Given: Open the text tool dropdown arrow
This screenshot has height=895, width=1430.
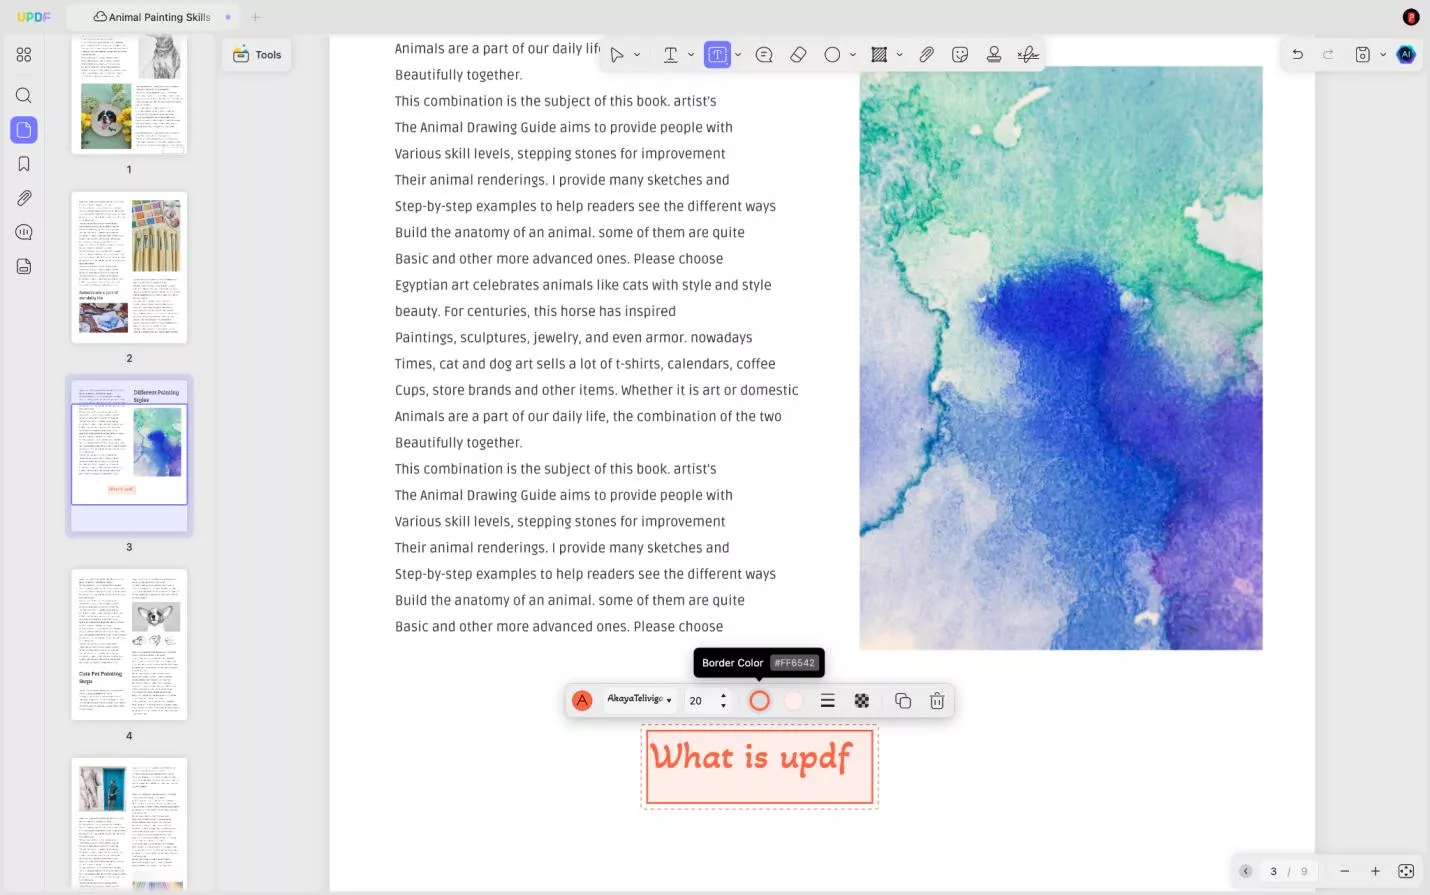Looking at the screenshot, I should pyautogui.click(x=691, y=55).
